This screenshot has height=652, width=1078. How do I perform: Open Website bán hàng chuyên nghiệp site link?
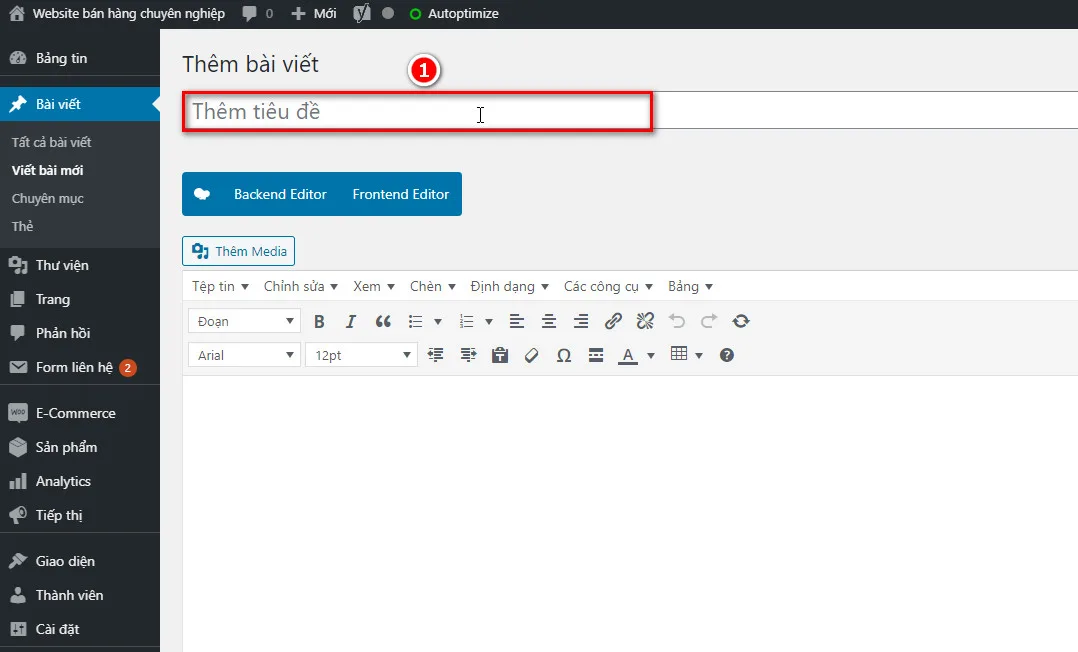pyautogui.click(x=129, y=13)
